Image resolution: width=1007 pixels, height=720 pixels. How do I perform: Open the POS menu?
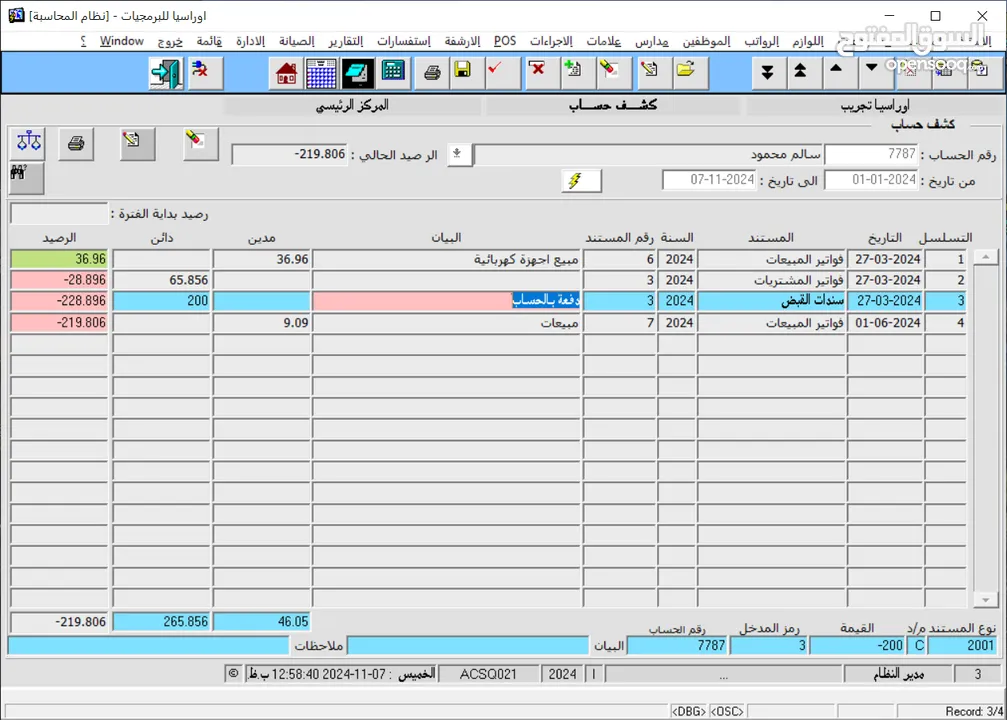click(x=505, y=41)
